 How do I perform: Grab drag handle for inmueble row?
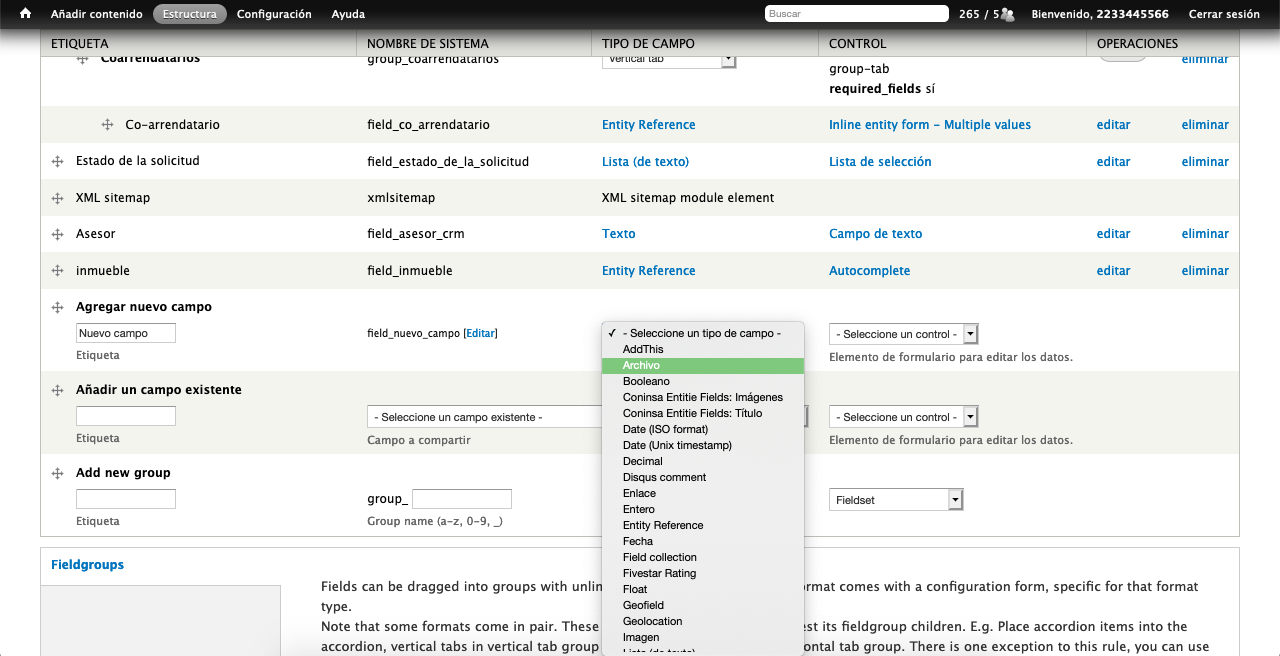click(58, 271)
